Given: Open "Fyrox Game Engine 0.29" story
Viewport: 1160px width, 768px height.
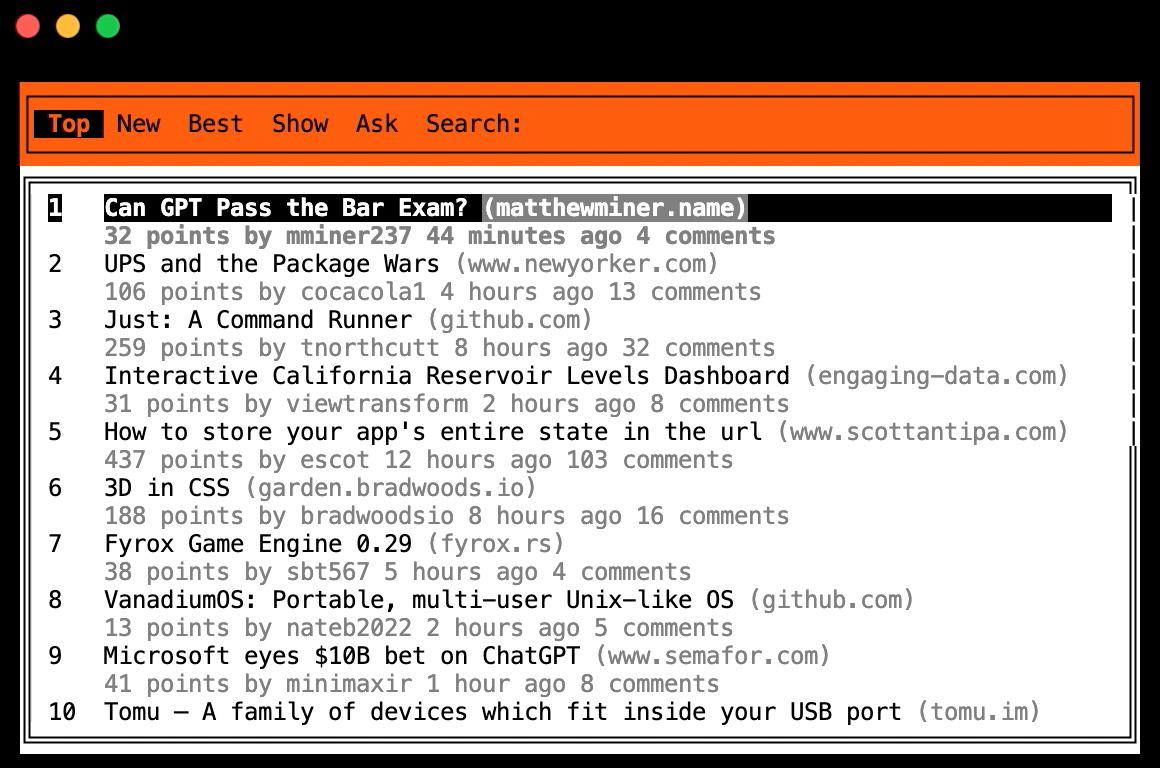Looking at the screenshot, I should [x=257, y=544].
